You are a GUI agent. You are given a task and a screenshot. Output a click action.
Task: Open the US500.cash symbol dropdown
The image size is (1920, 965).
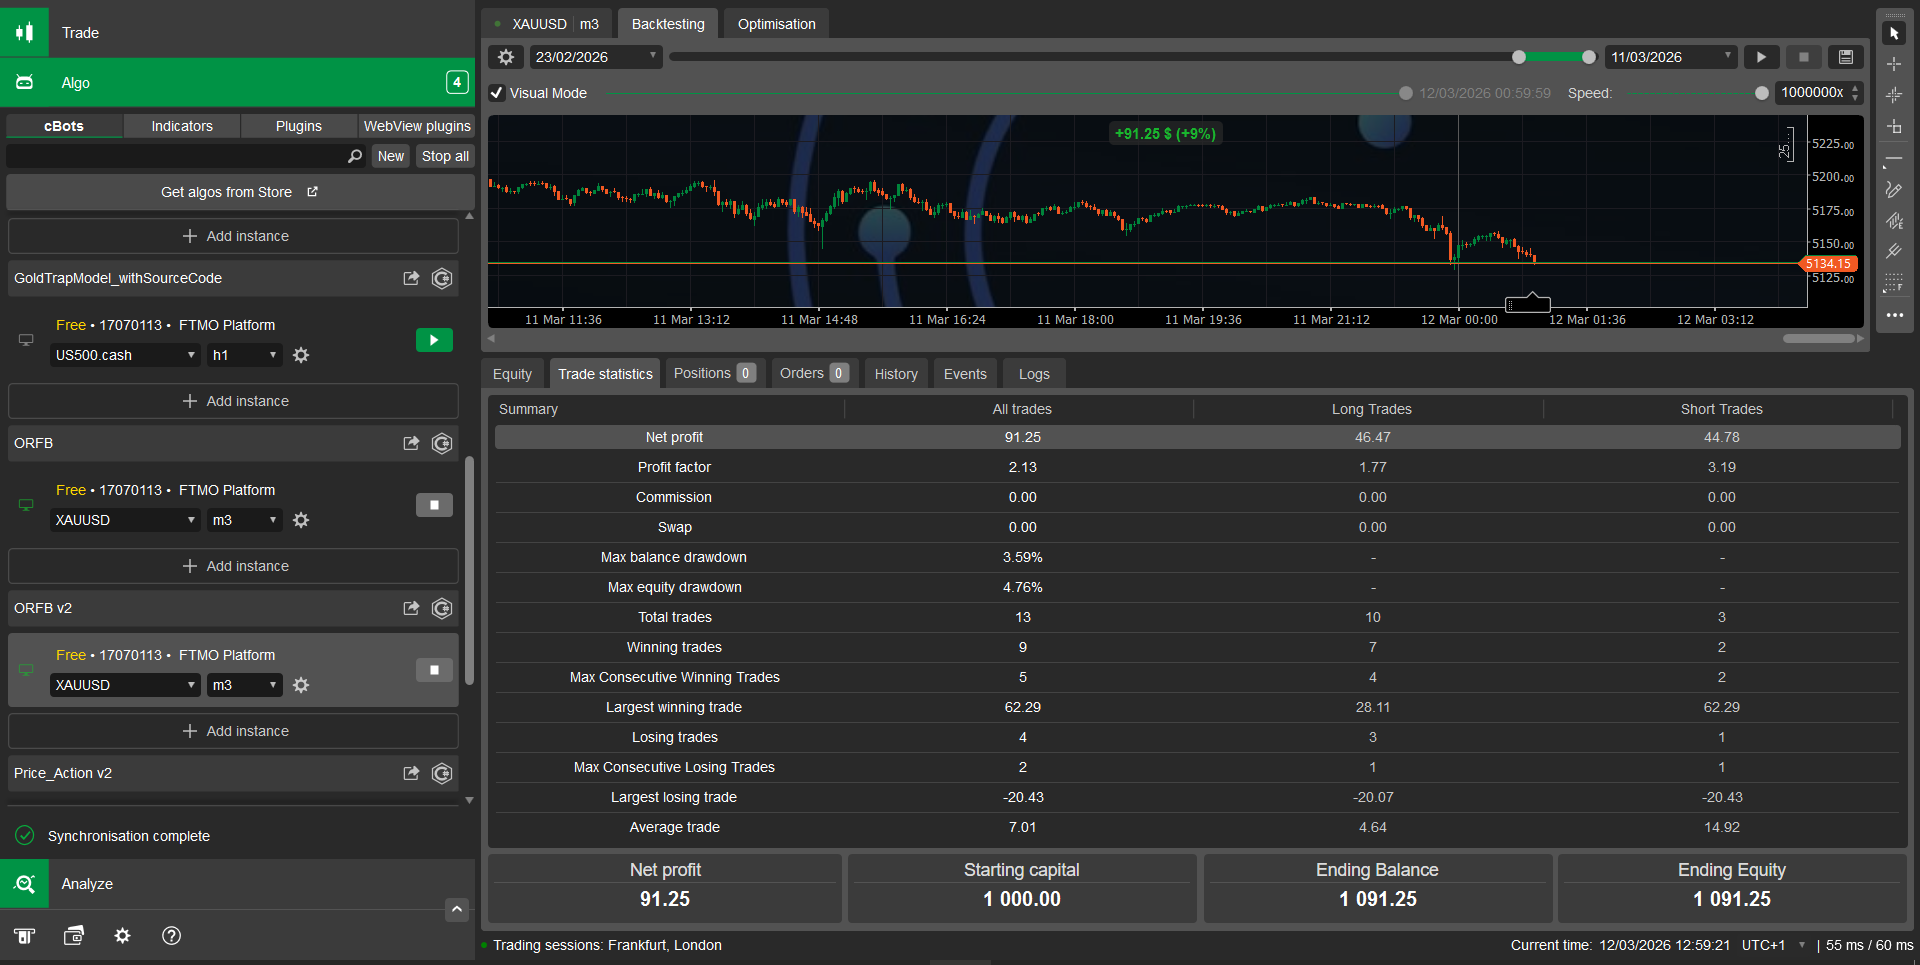[125, 355]
